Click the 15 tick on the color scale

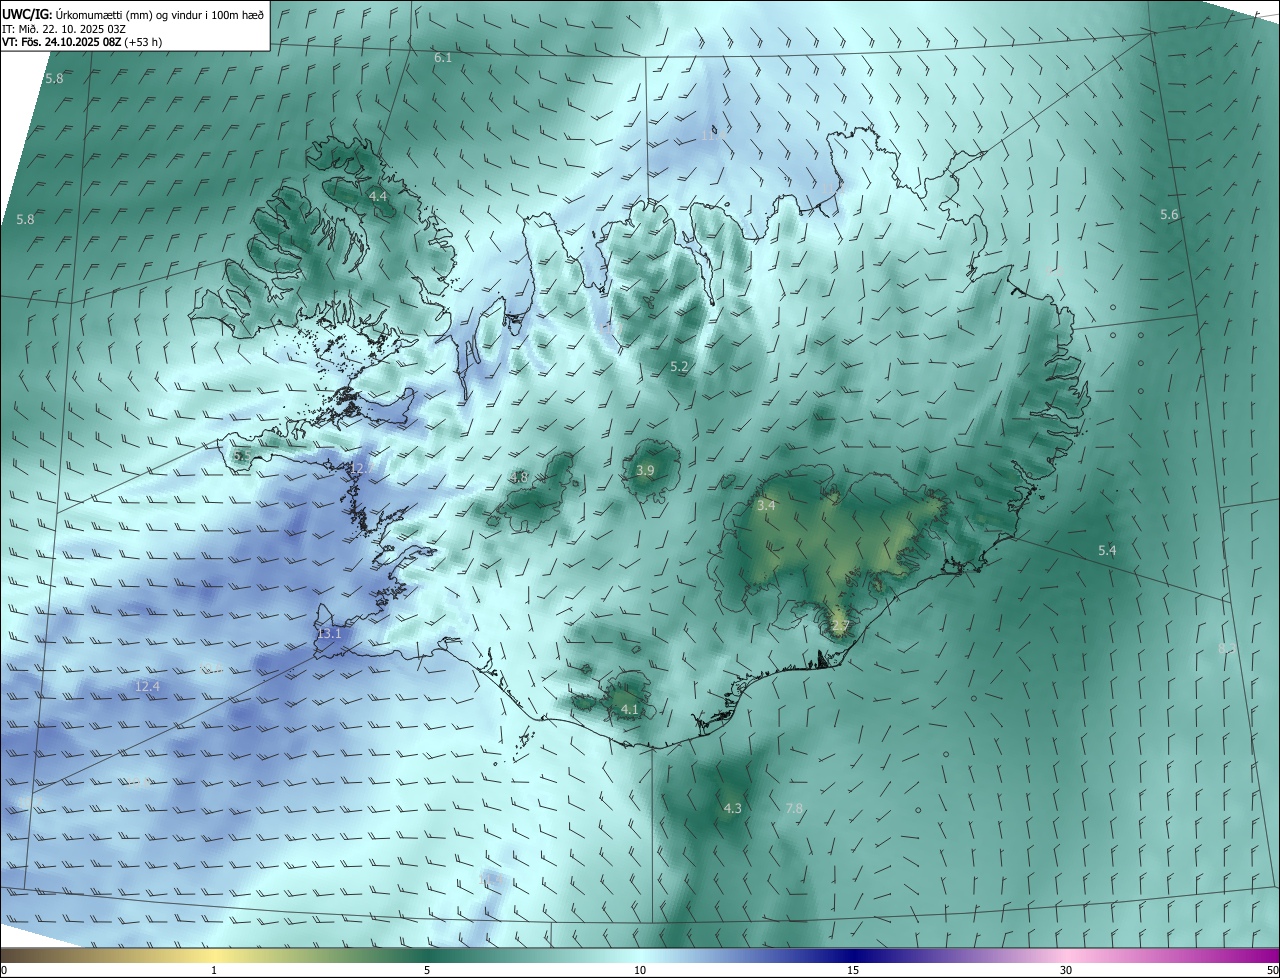(x=853, y=970)
